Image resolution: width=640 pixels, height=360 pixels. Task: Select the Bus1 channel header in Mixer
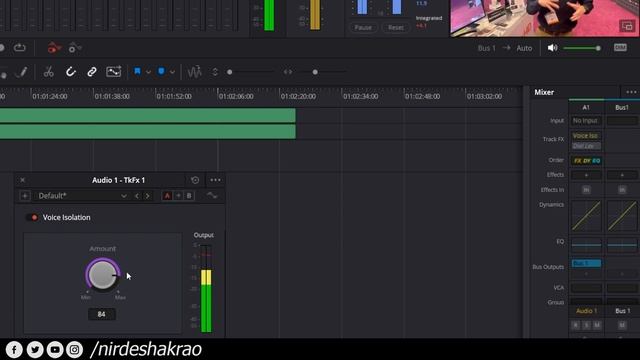coord(622,107)
